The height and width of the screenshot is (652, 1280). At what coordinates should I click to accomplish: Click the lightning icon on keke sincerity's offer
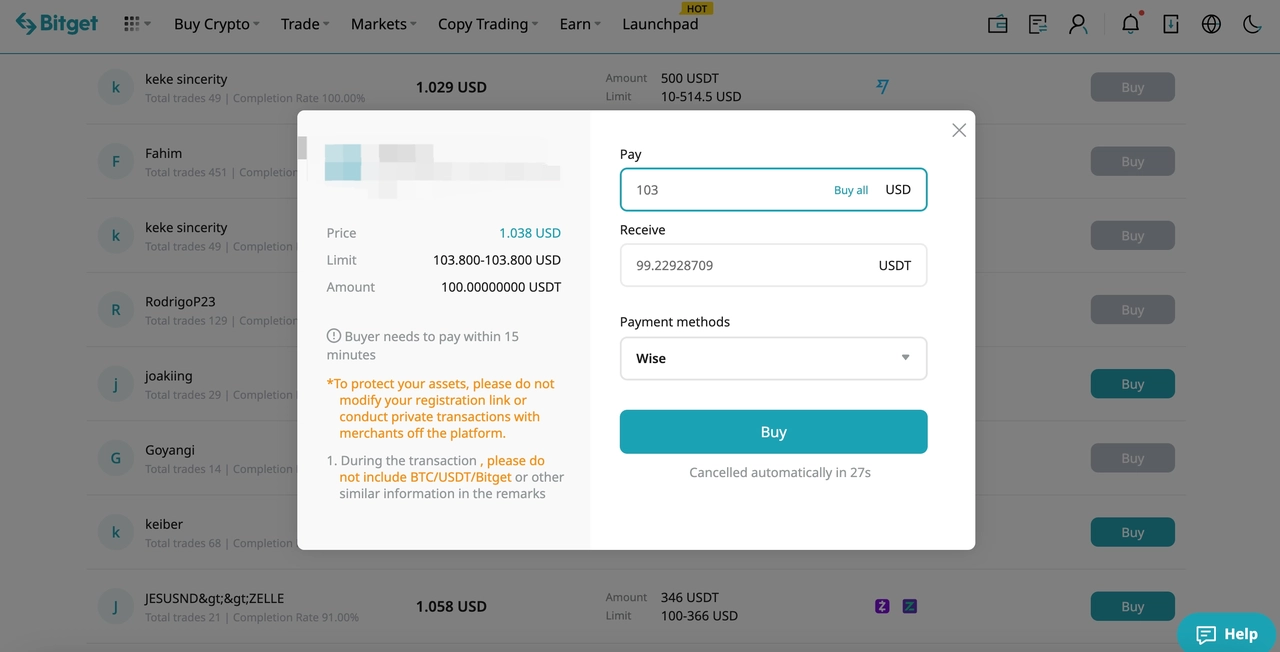882,87
